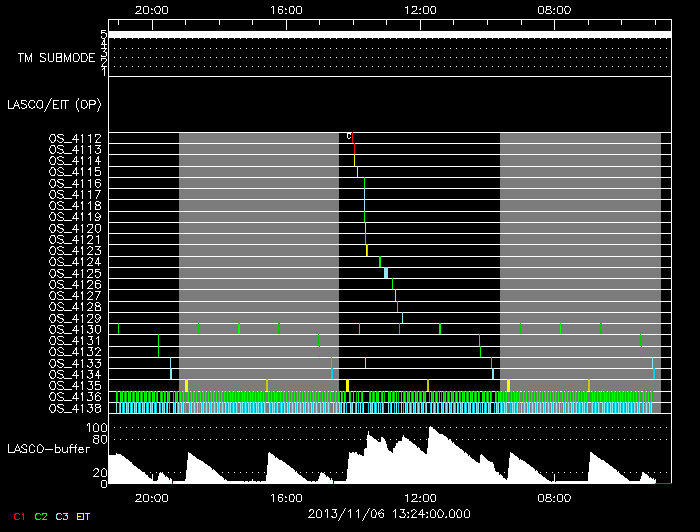Select the OS_4130 label
This screenshot has height=532, width=700.
coord(75,330)
